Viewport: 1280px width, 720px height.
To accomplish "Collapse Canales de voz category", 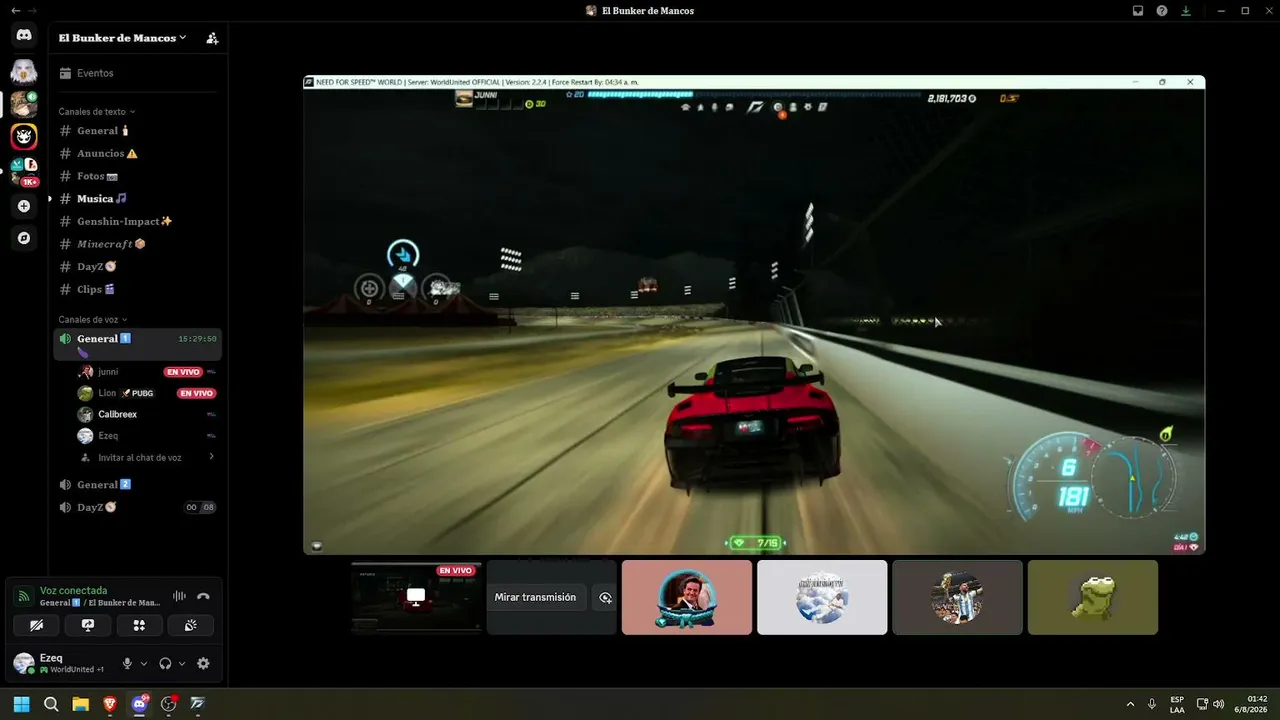I will click(93, 319).
